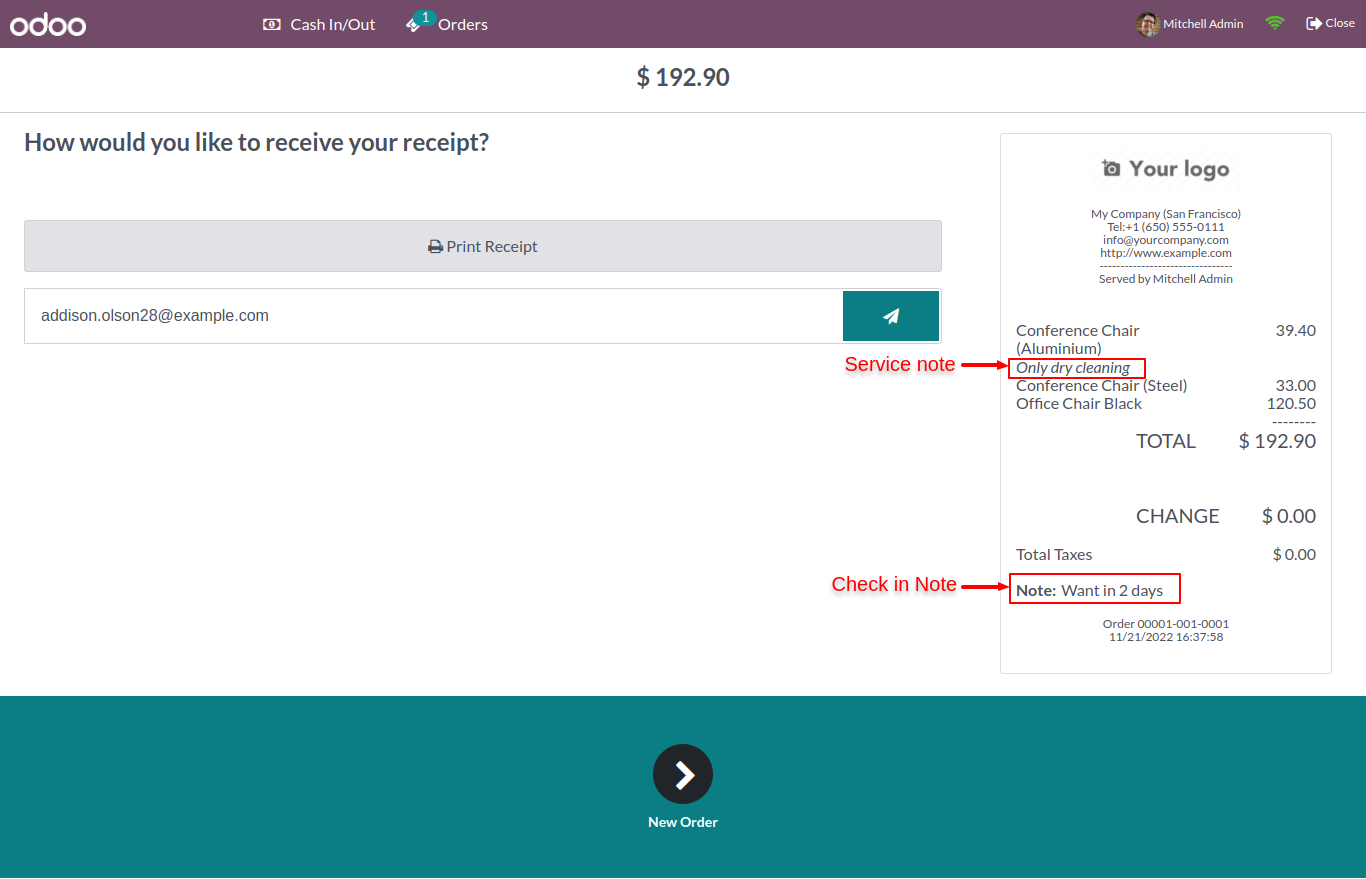1366x879 pixels.
Task: Click the CHANGE label on receipt
Action: (1178, 516)
